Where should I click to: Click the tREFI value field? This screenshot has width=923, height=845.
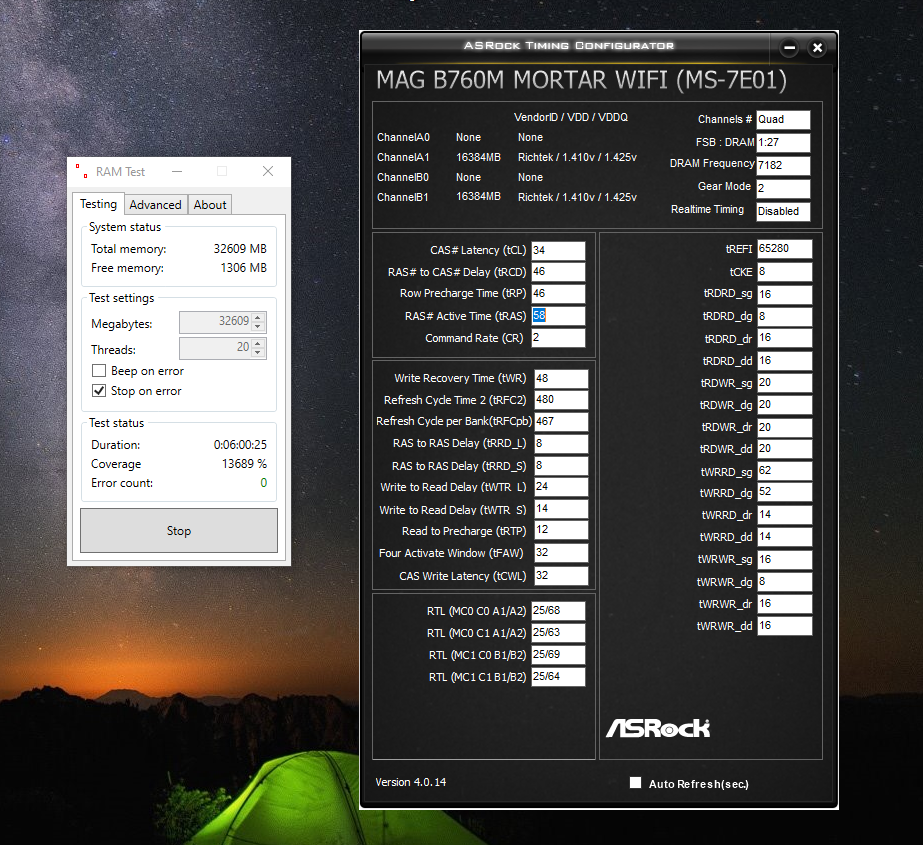[784, 248]
